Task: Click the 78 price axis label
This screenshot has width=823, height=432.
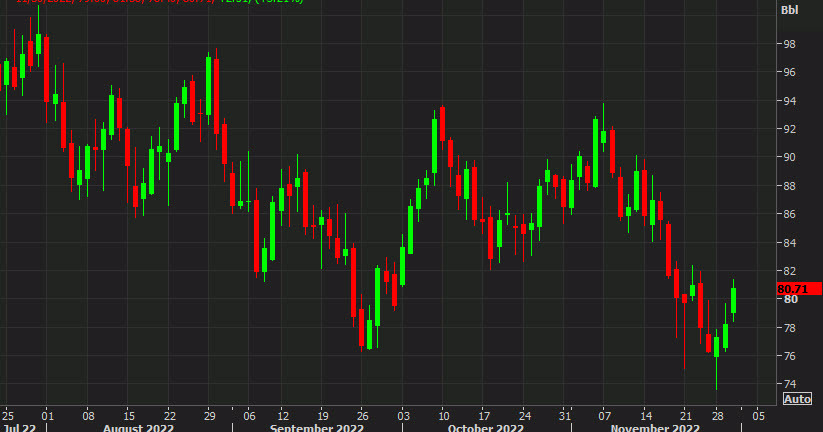Action: click(x=789, y=328)
